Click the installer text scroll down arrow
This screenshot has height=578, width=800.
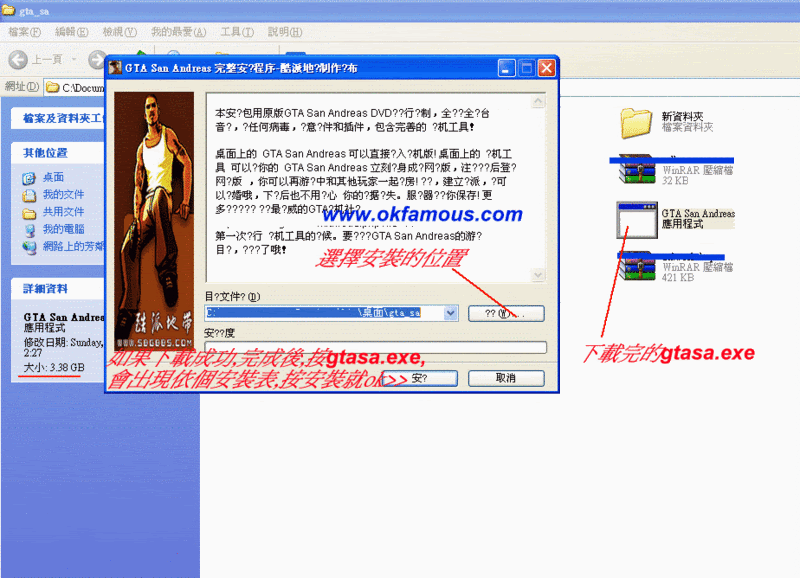click(x=538, y=275)
